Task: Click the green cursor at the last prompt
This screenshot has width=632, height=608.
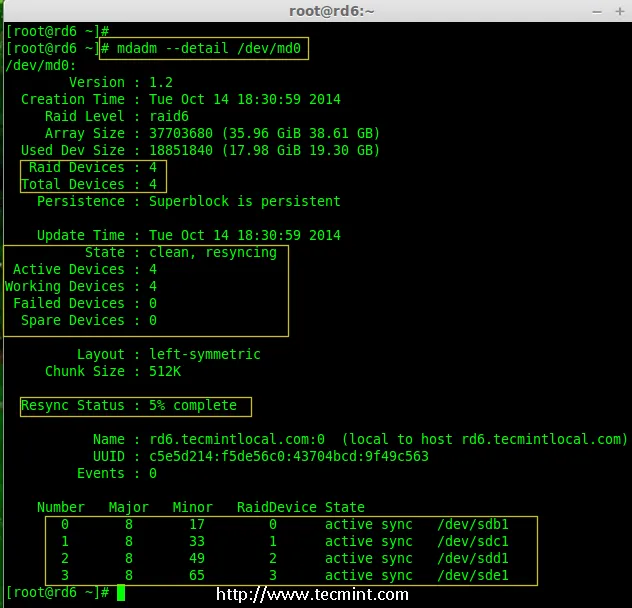Action: (x=121, y=593)
